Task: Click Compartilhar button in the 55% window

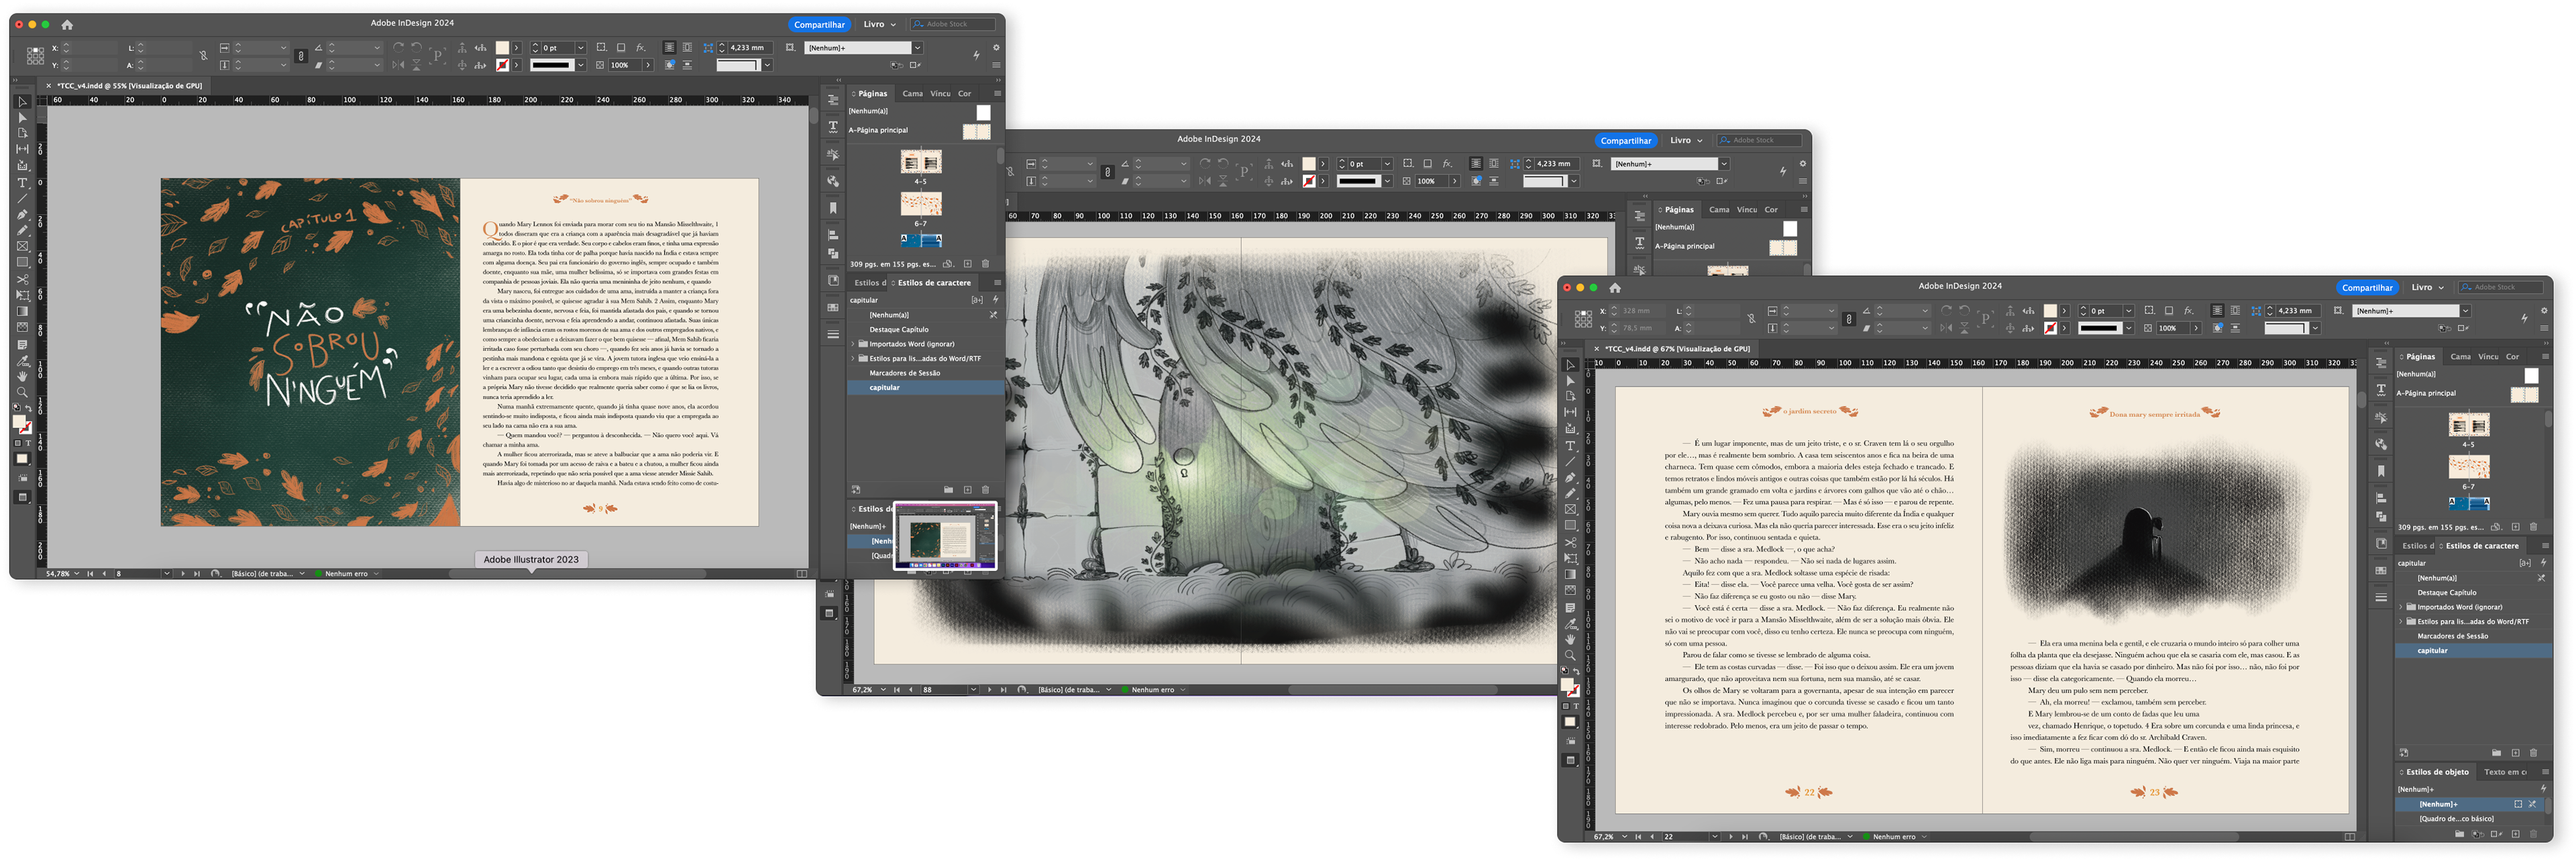Action: 819,24
